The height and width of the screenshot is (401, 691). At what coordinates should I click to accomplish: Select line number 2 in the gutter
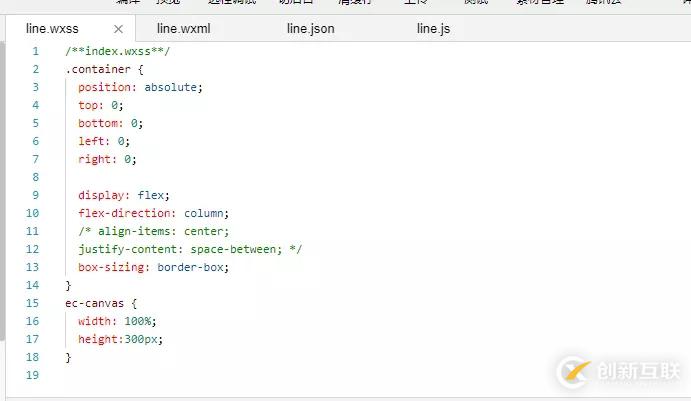pyautogui.click(x=35, y=69)
